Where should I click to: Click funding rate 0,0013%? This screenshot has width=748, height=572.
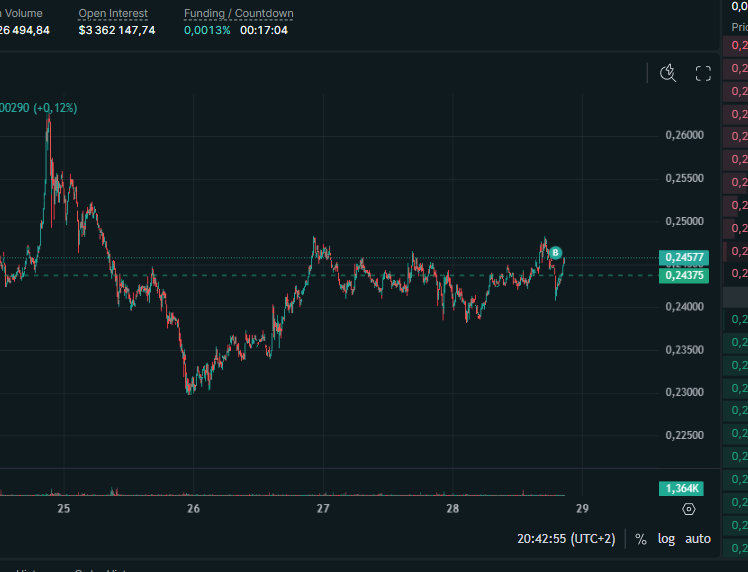click(x=207, y=31)
